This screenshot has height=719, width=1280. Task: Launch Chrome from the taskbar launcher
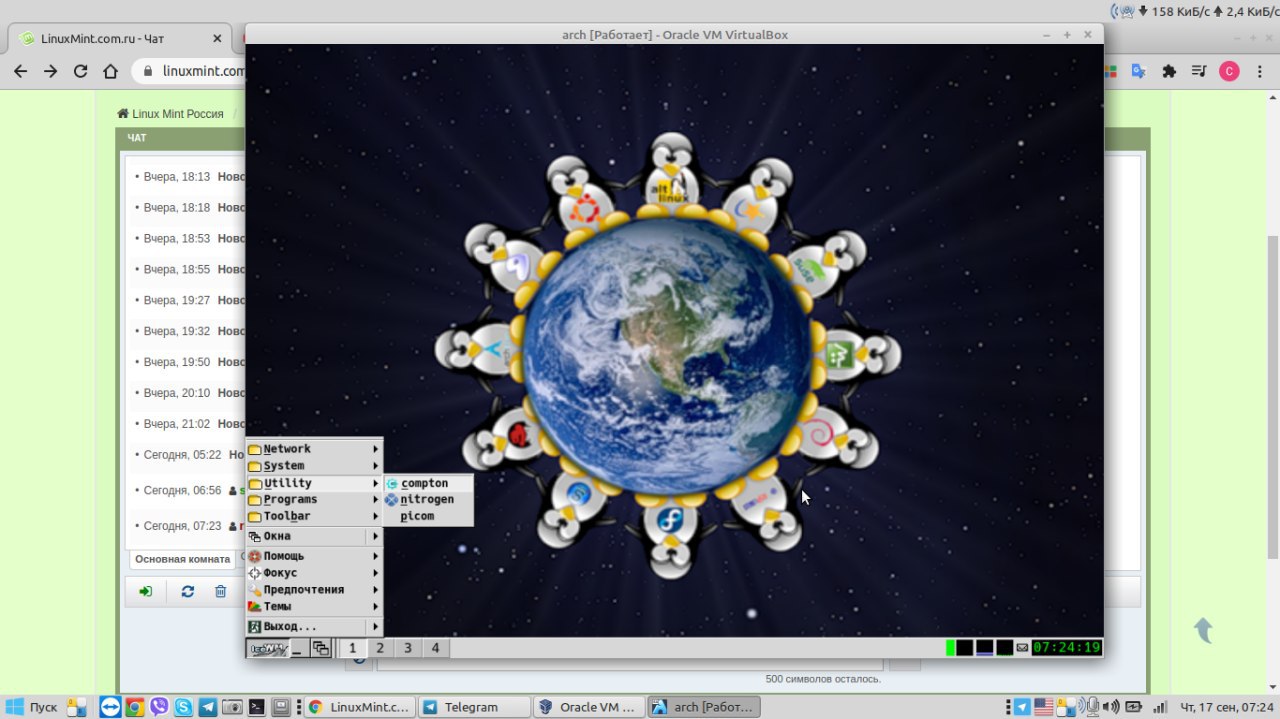pos(134,707)
